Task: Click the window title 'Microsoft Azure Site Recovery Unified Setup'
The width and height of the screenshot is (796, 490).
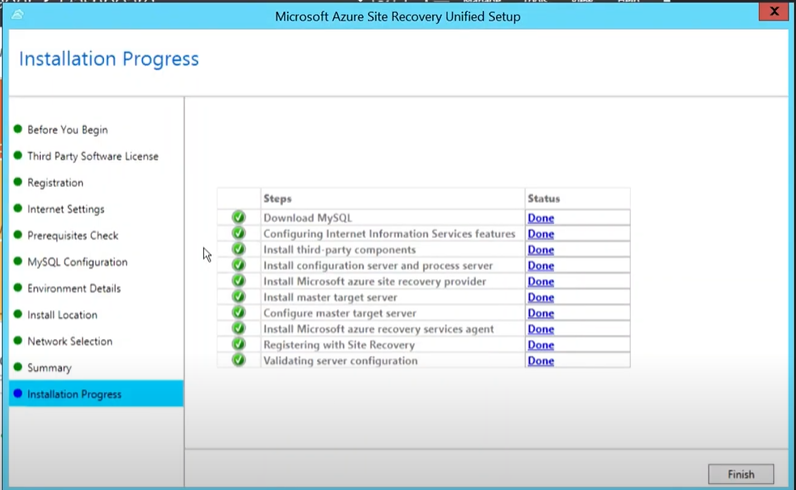Action: tap(397, 17)
